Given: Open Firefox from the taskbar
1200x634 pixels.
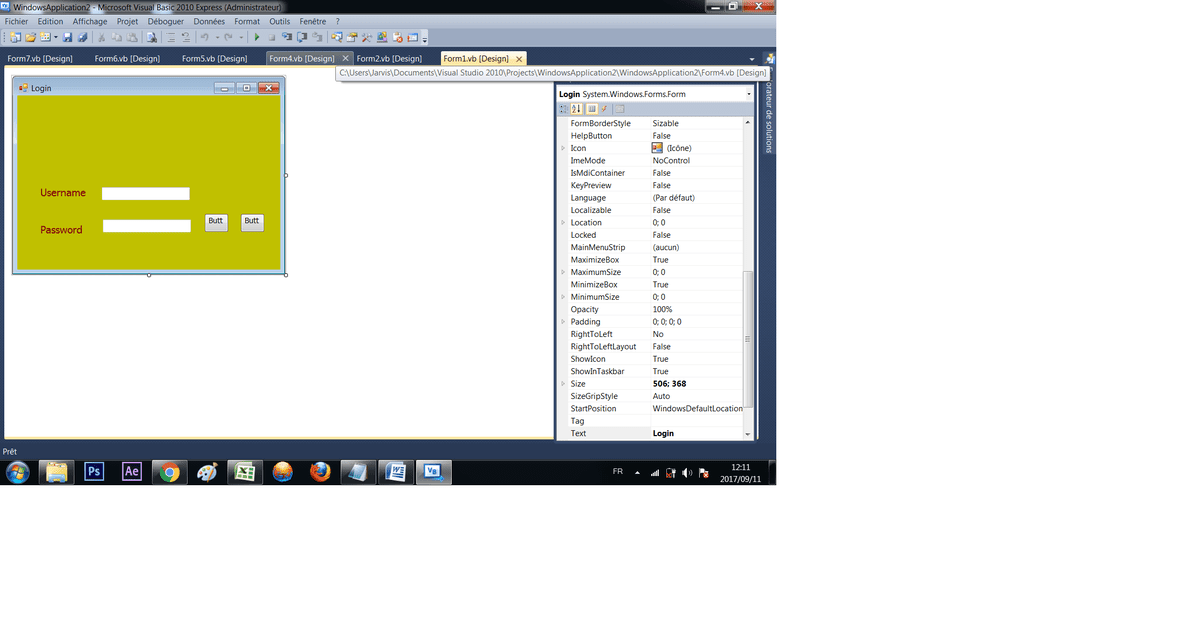Looking at the screenshot, I should pyautogui.click(x=320, y=472).
